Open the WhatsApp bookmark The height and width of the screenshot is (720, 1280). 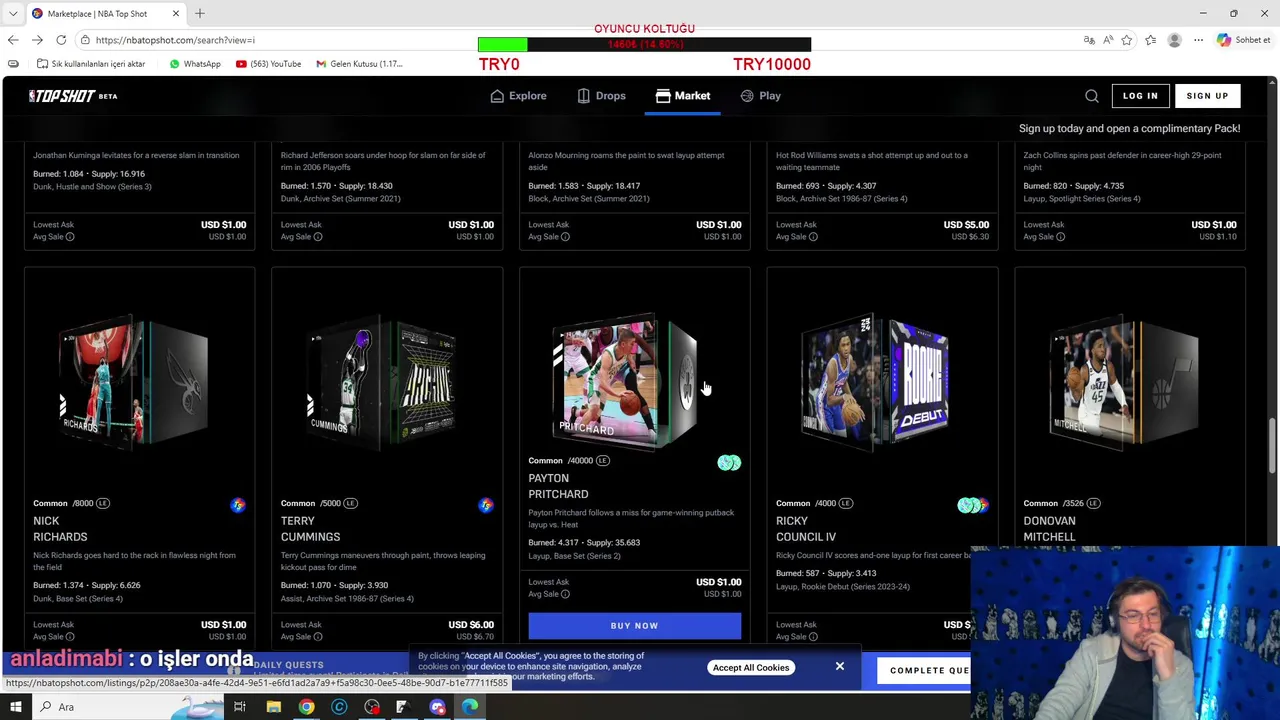point(195,64)
